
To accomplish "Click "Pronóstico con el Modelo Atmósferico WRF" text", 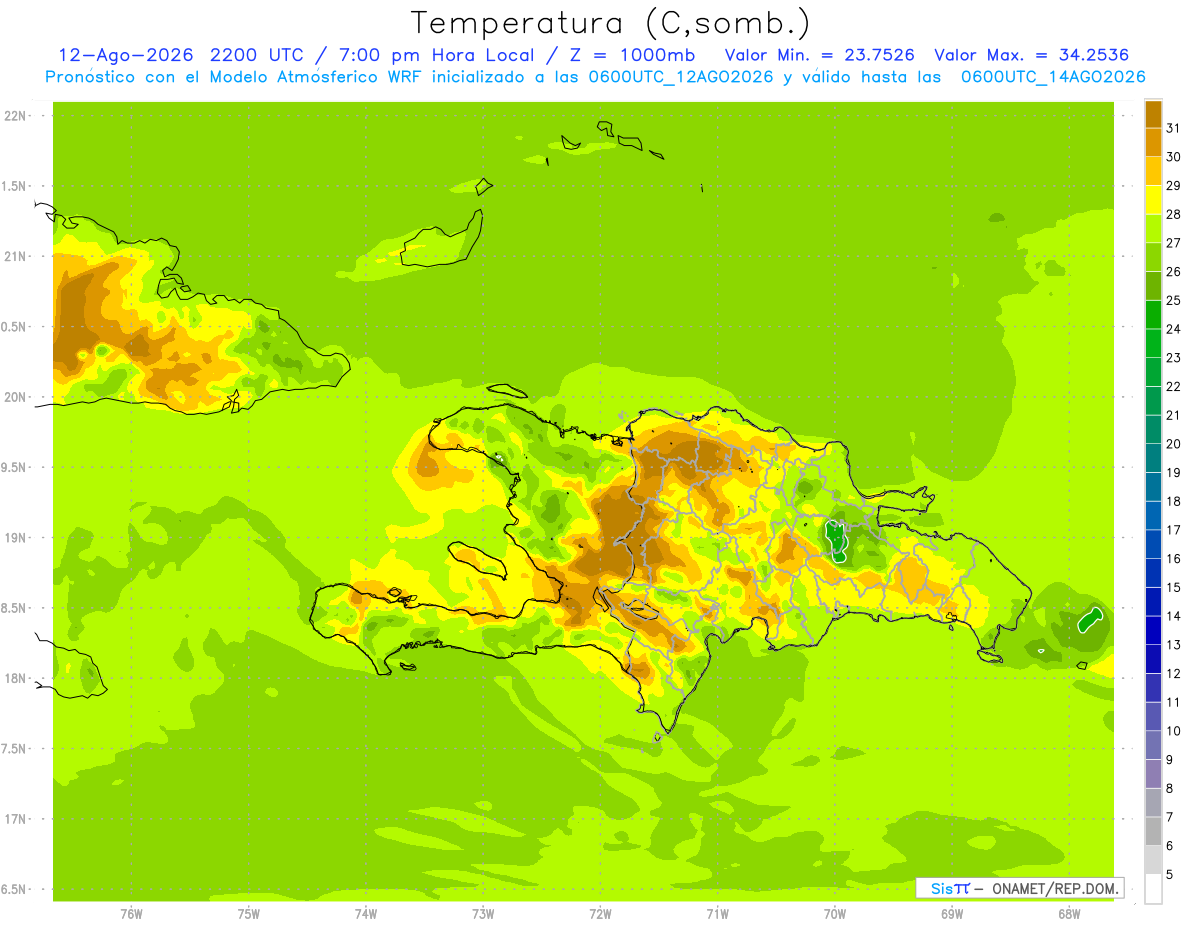I will (x=235, y=77).
